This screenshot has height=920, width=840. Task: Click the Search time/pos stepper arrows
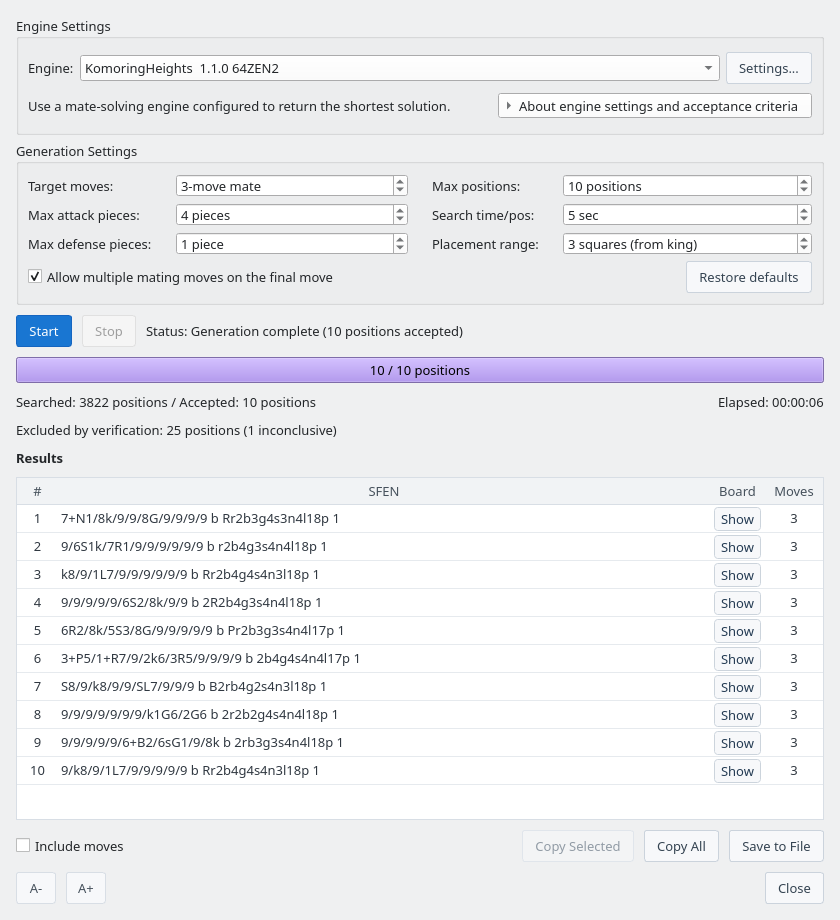click(804, 215)
